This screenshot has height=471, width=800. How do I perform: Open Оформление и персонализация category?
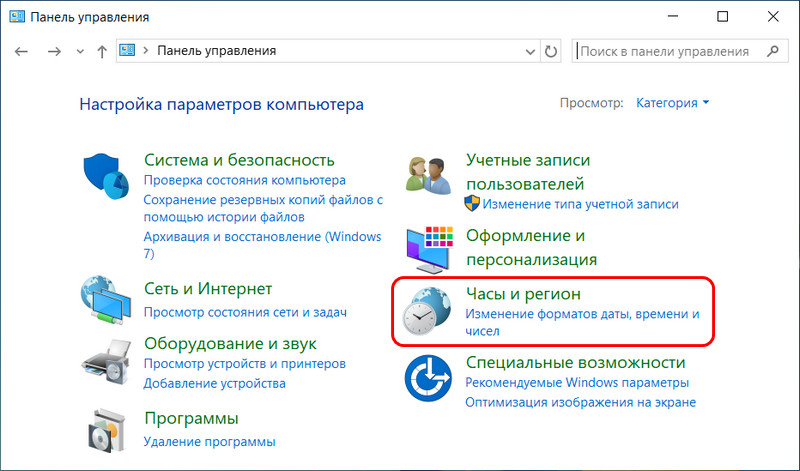point(531,247)
